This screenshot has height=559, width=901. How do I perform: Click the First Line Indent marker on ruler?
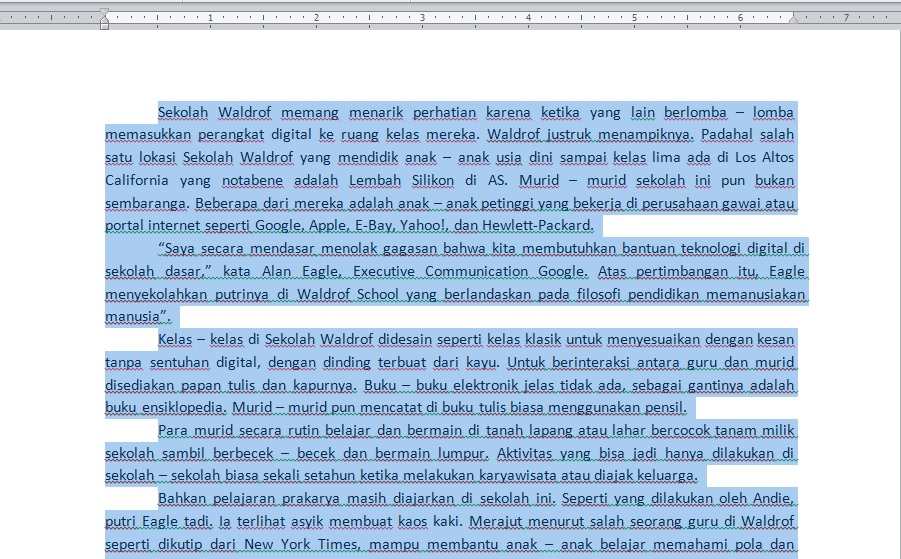click(x=104, y=12)
